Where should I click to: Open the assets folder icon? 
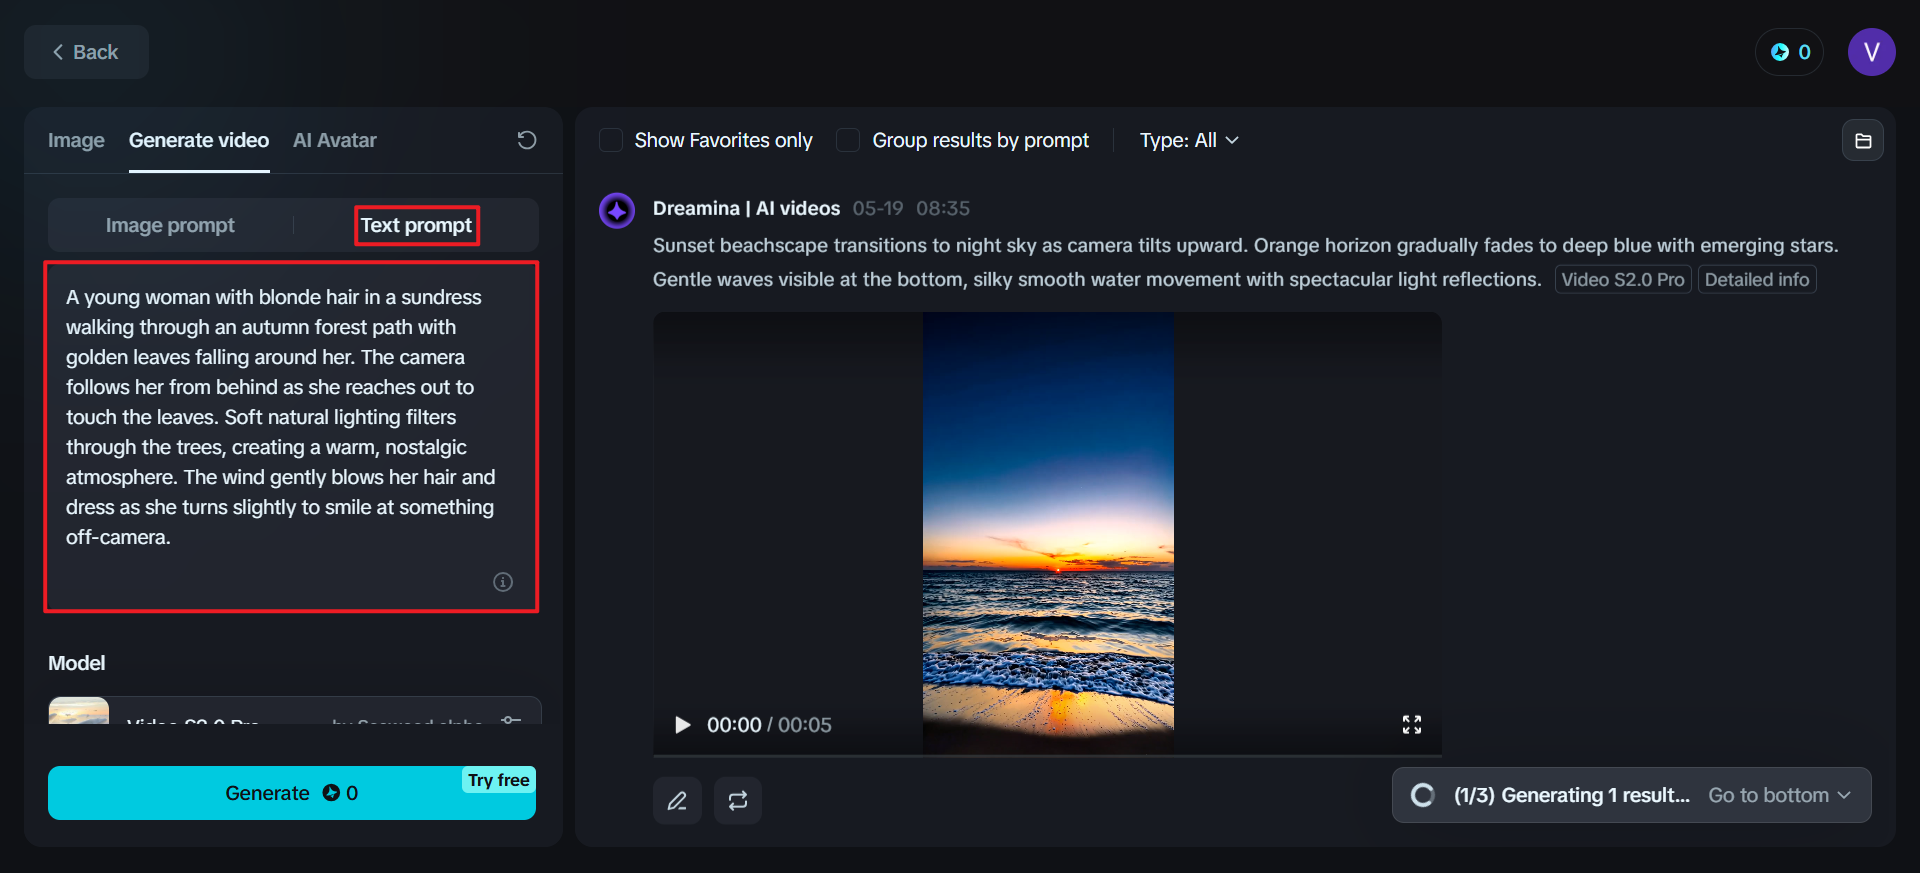[1863, 141]
